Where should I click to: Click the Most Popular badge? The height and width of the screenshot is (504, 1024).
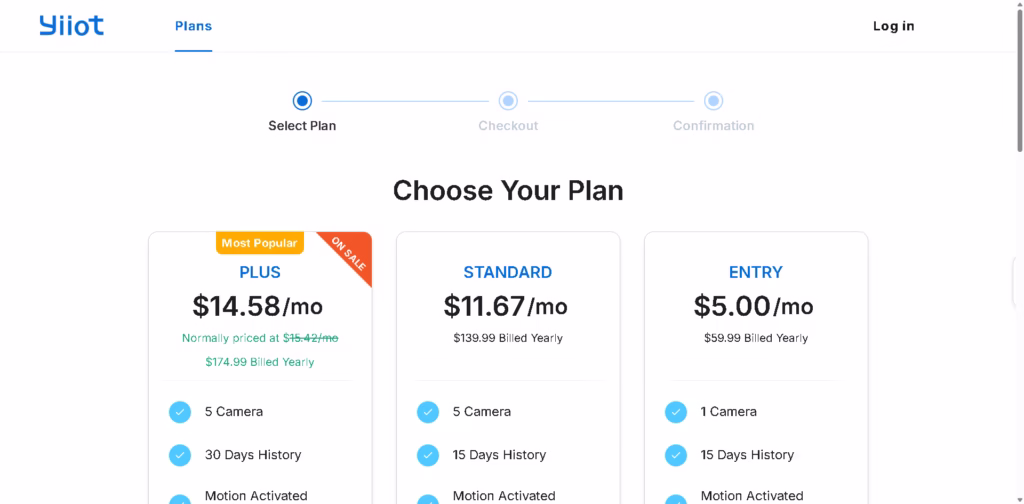(x=259, y=243)
